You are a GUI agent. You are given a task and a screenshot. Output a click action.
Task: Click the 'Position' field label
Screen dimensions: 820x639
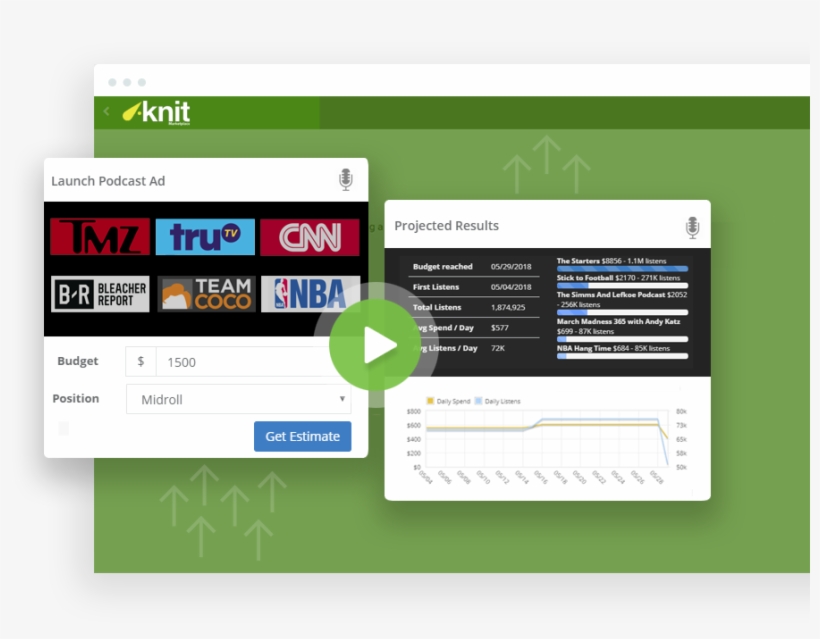click(x=76, y=398)
